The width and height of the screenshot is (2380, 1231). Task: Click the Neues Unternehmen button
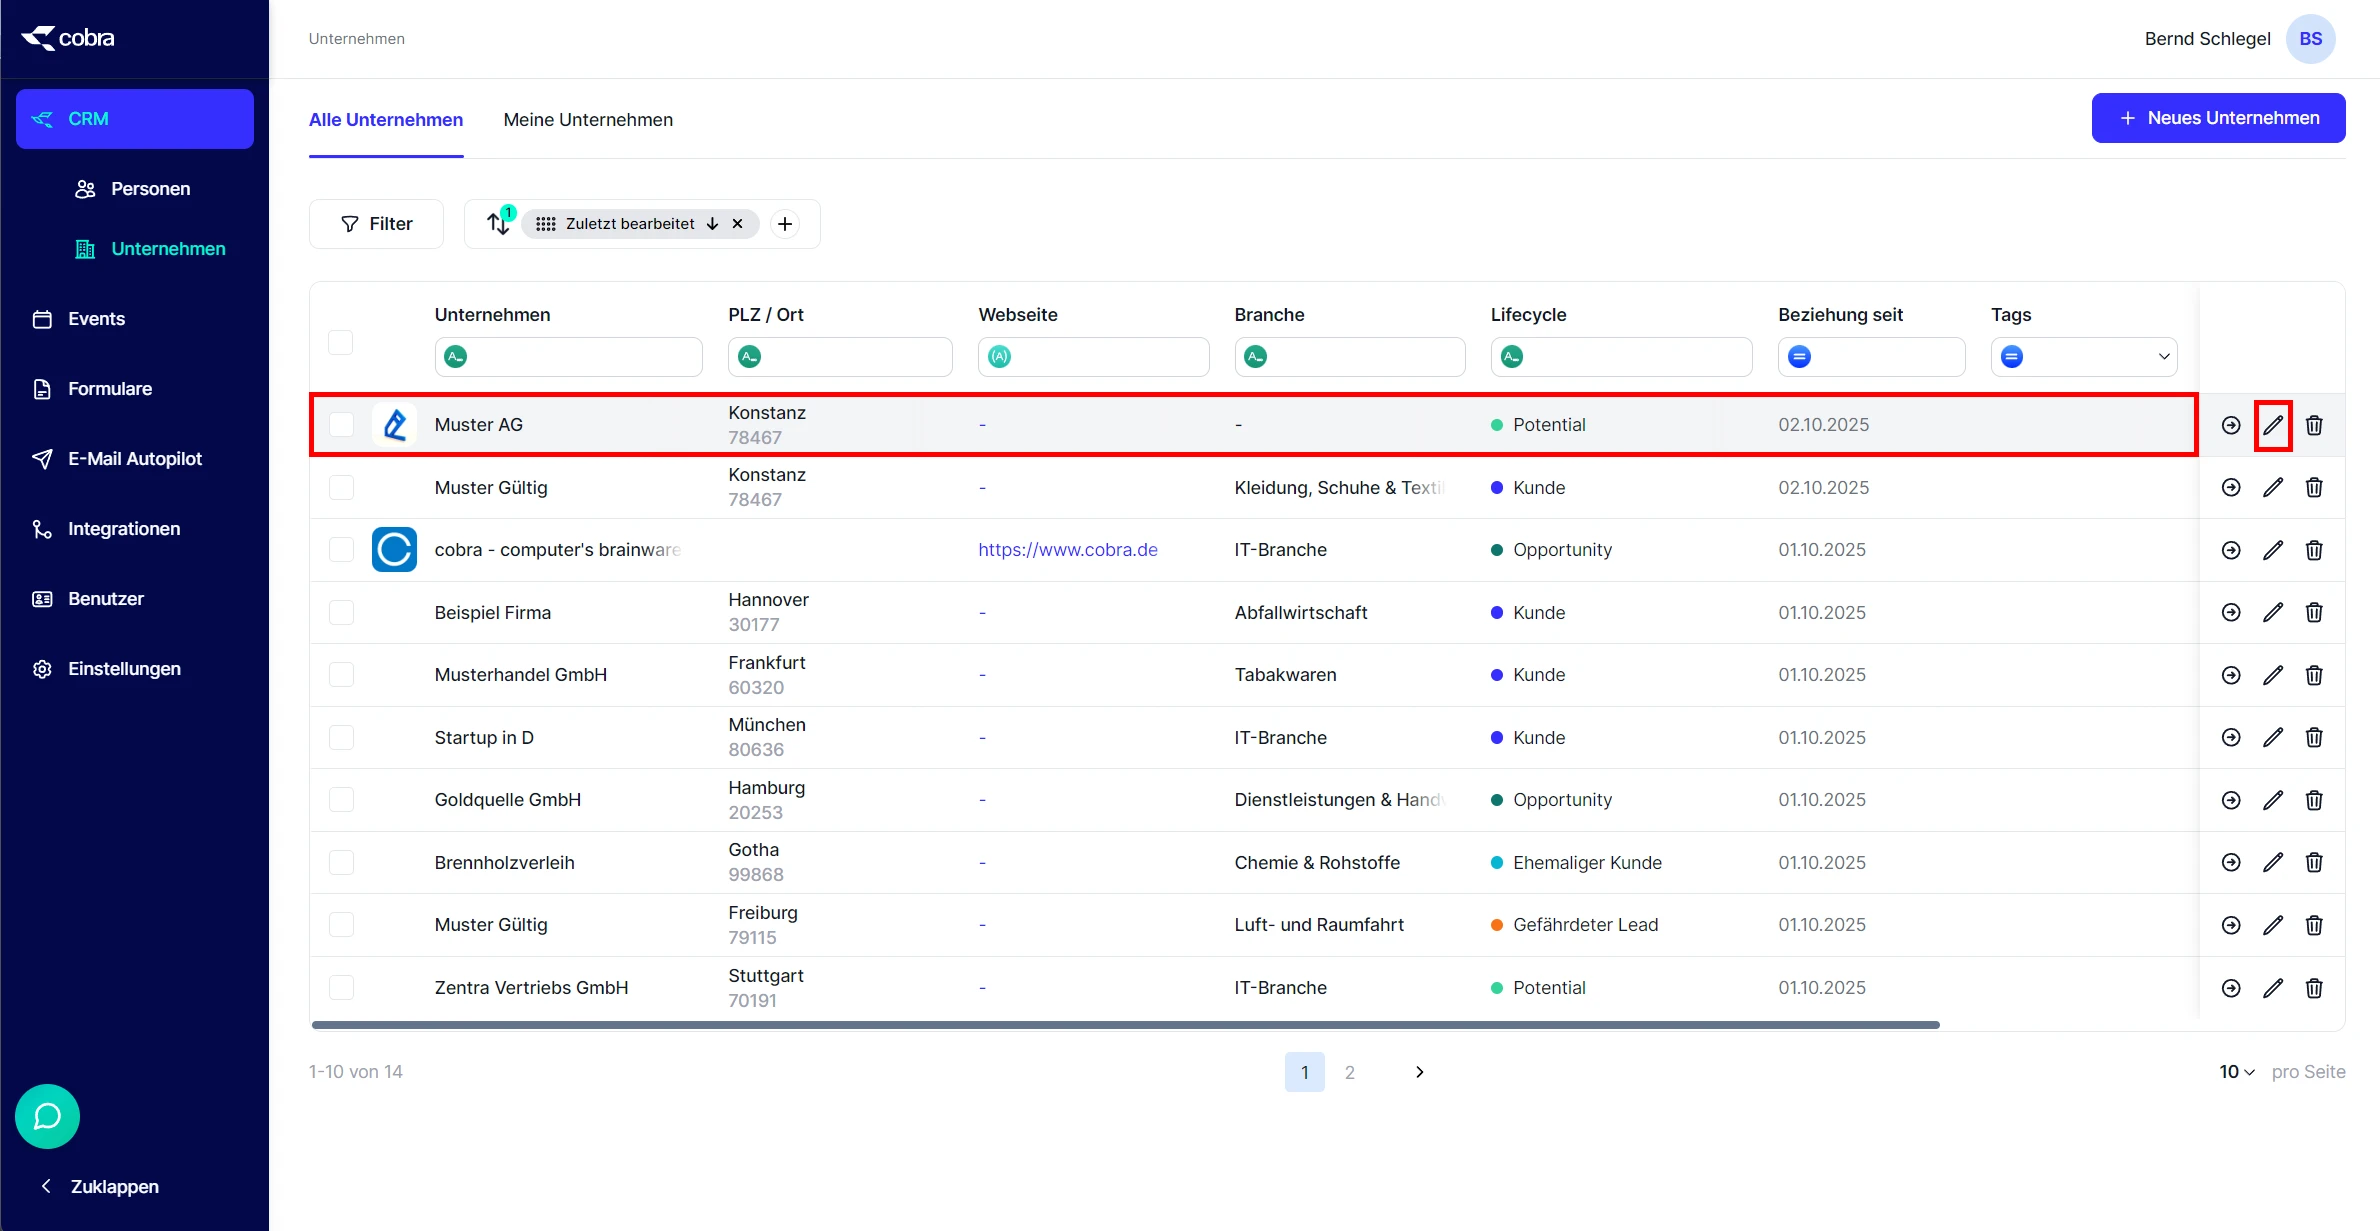(x=2218, y=118)
